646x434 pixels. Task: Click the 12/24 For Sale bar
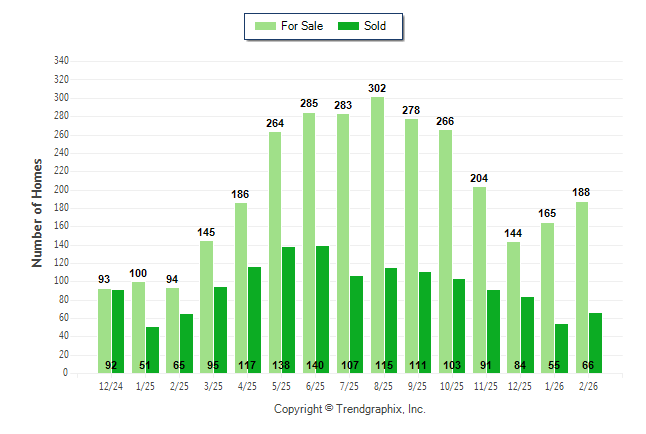[x=104, y=330]
